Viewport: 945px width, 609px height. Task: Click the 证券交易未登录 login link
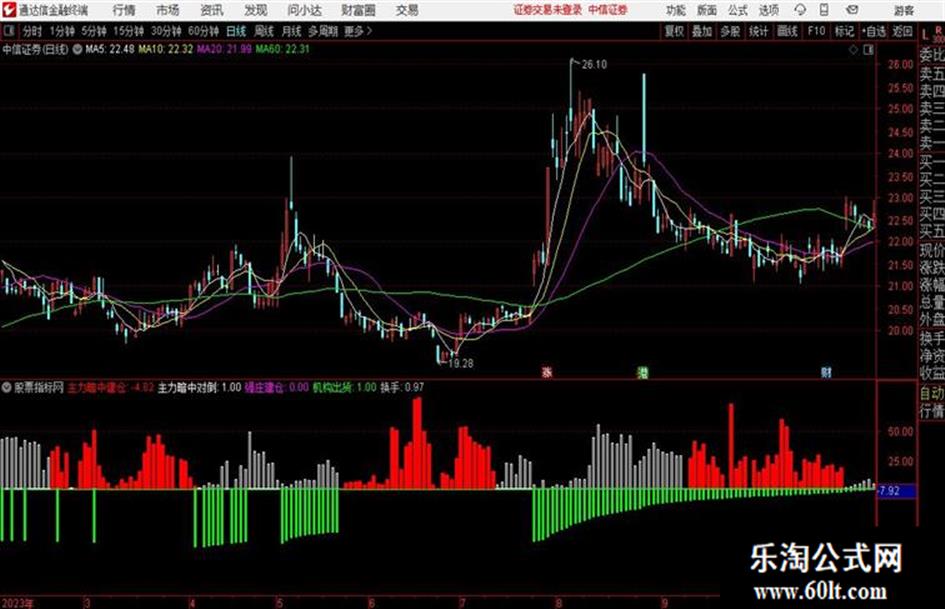pos(548,10)
